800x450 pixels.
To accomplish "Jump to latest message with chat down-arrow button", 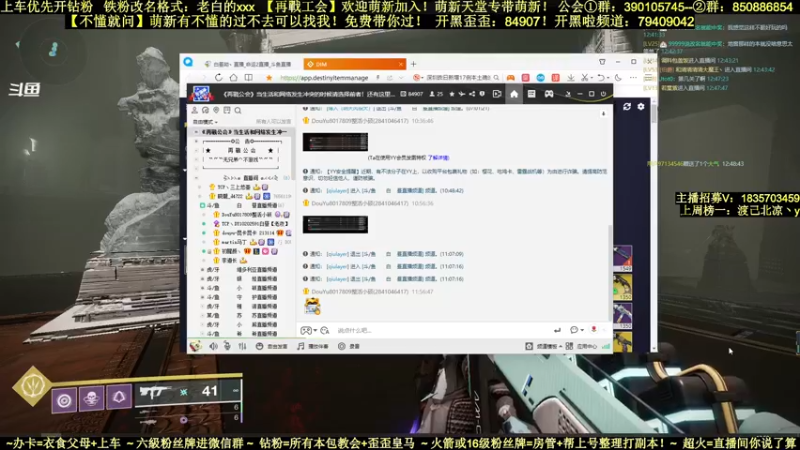I will 603,114.
